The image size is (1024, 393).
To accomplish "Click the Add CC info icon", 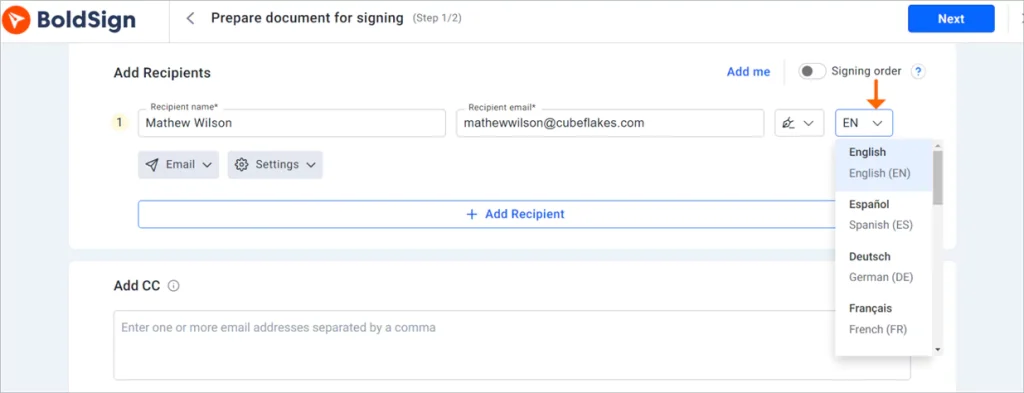I will pos(173,285).
